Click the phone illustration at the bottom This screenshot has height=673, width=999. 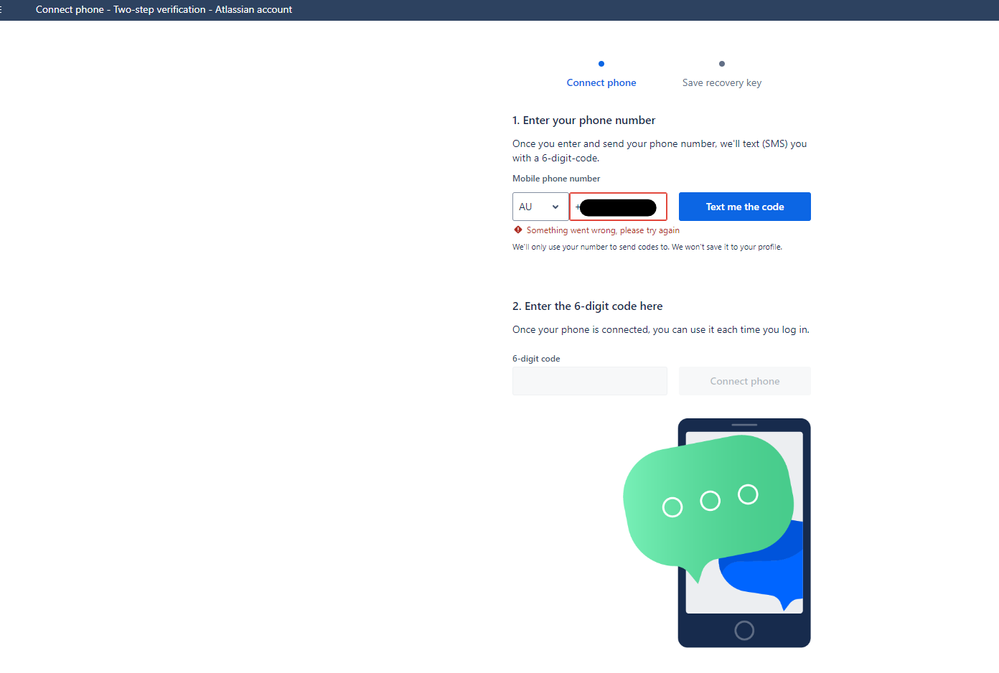click(x=744, y=532)
